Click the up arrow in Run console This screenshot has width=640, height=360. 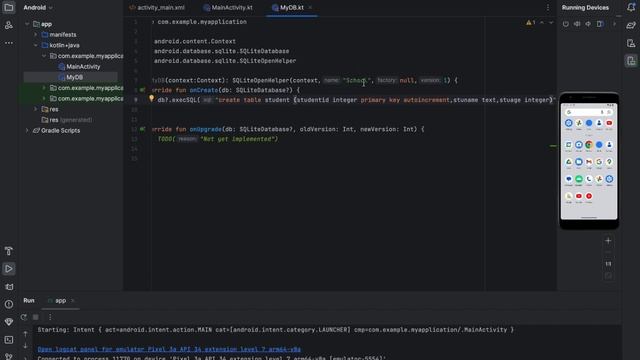[x=25, y=334]
